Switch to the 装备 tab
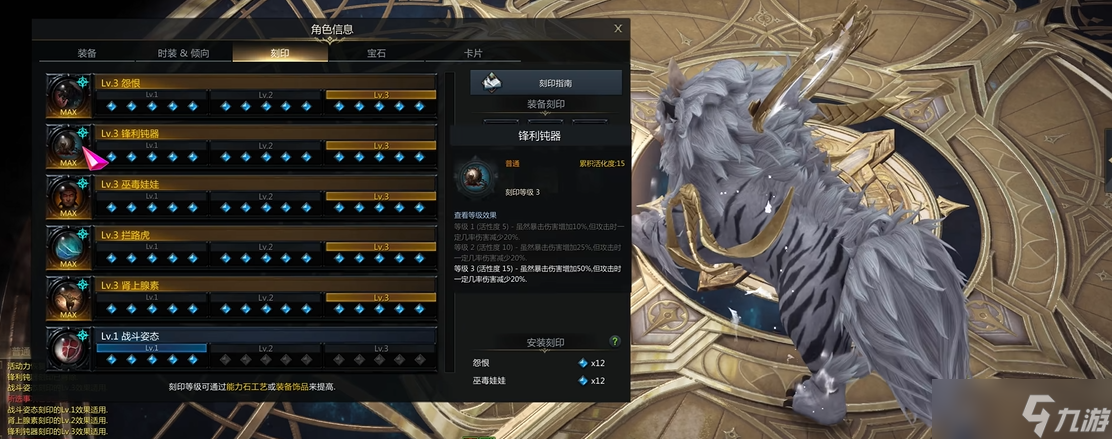Viewport: 1112px width, 439px height. (x=87, y=53)
